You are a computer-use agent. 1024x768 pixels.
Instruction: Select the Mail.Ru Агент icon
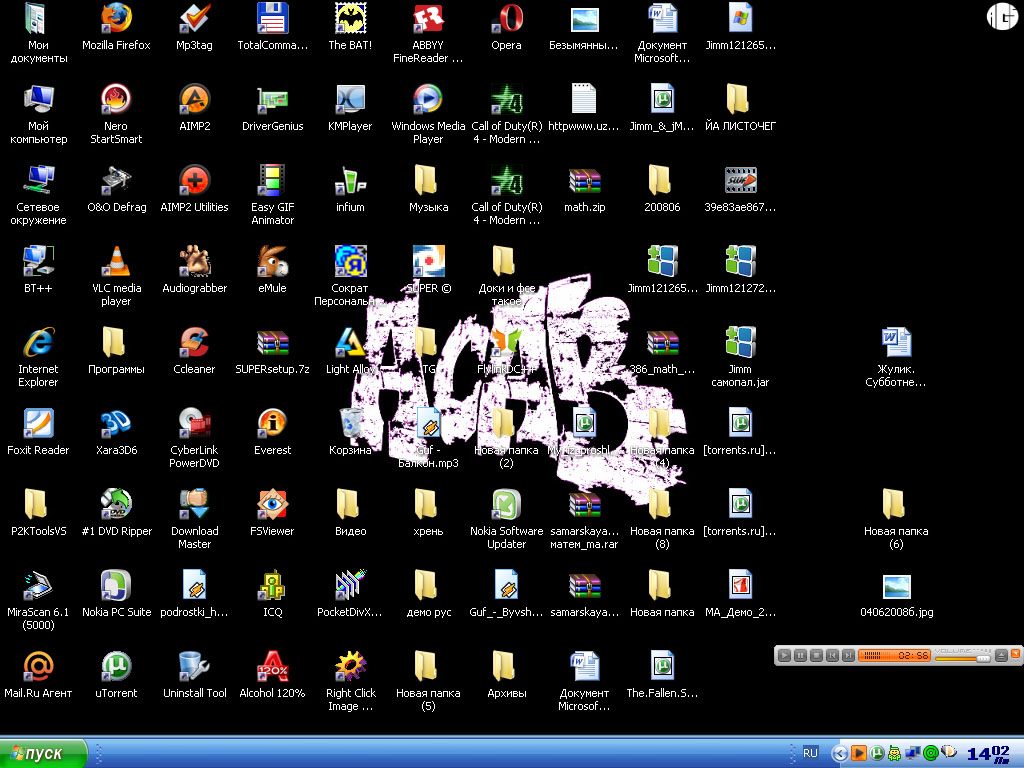pos(38,675)
